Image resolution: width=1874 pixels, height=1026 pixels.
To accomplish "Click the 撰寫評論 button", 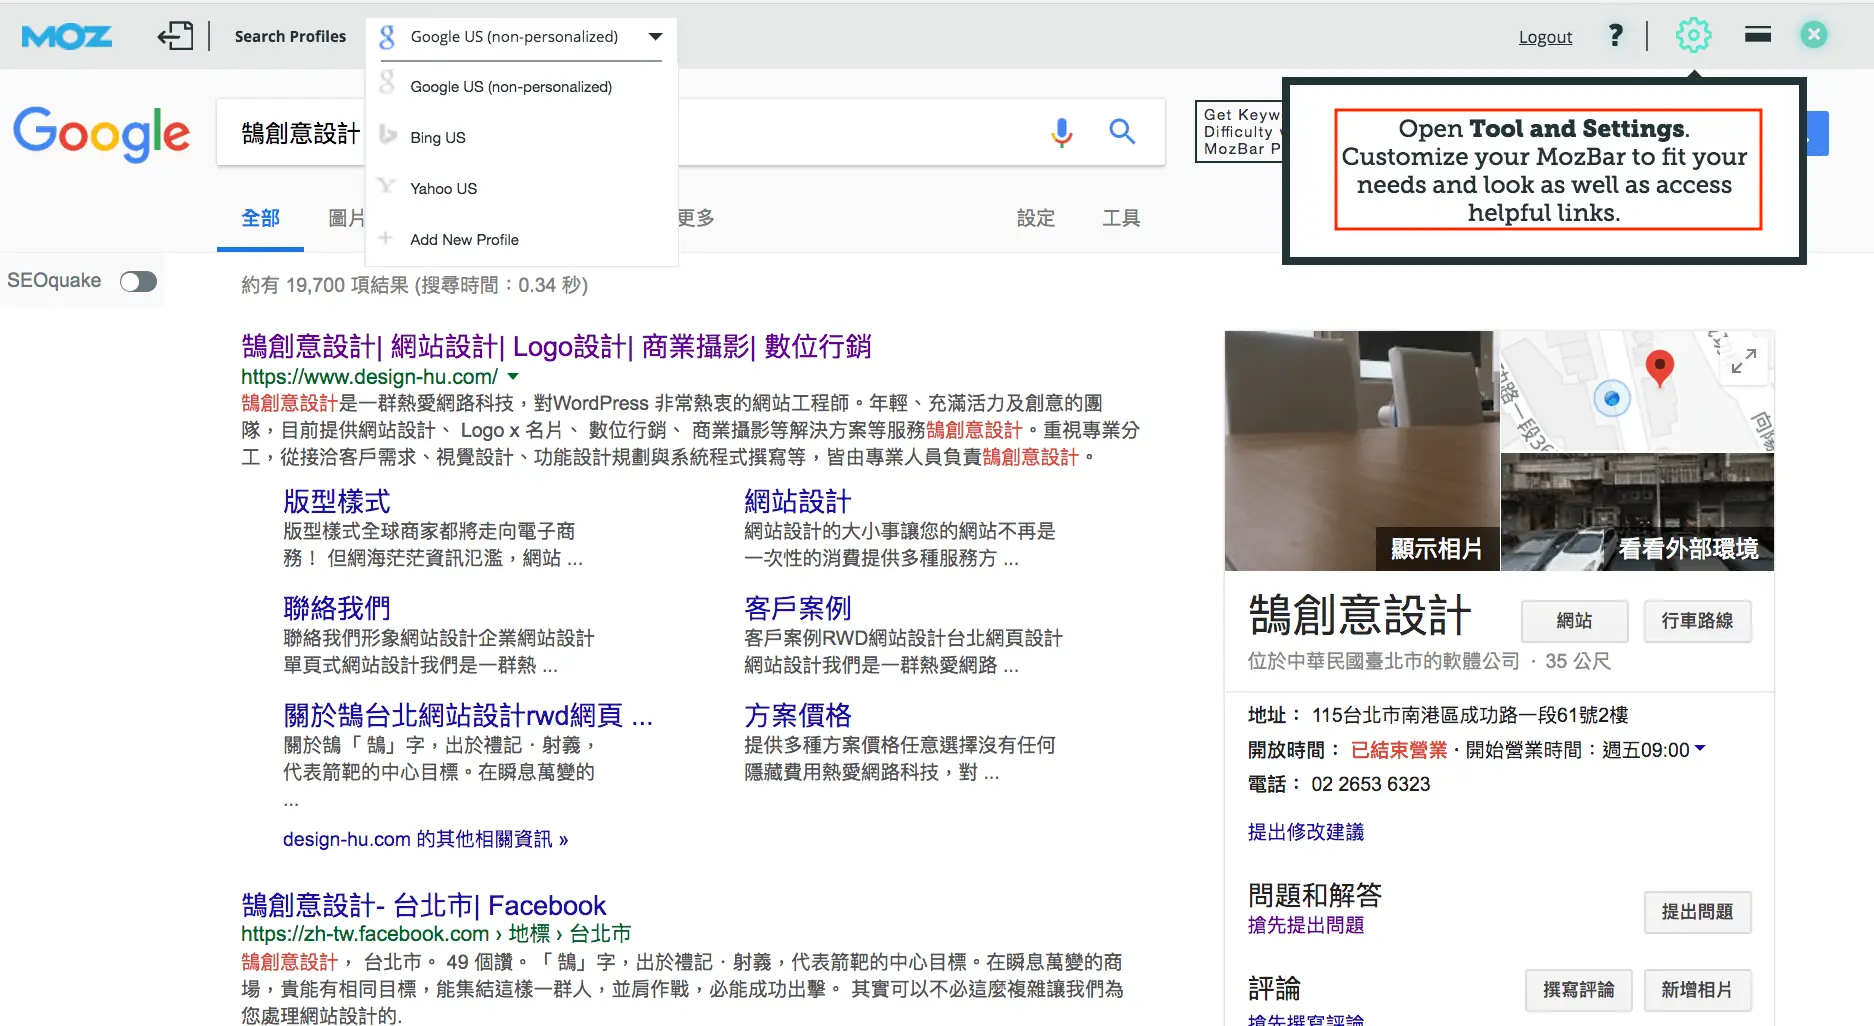I will point(1578,990).
